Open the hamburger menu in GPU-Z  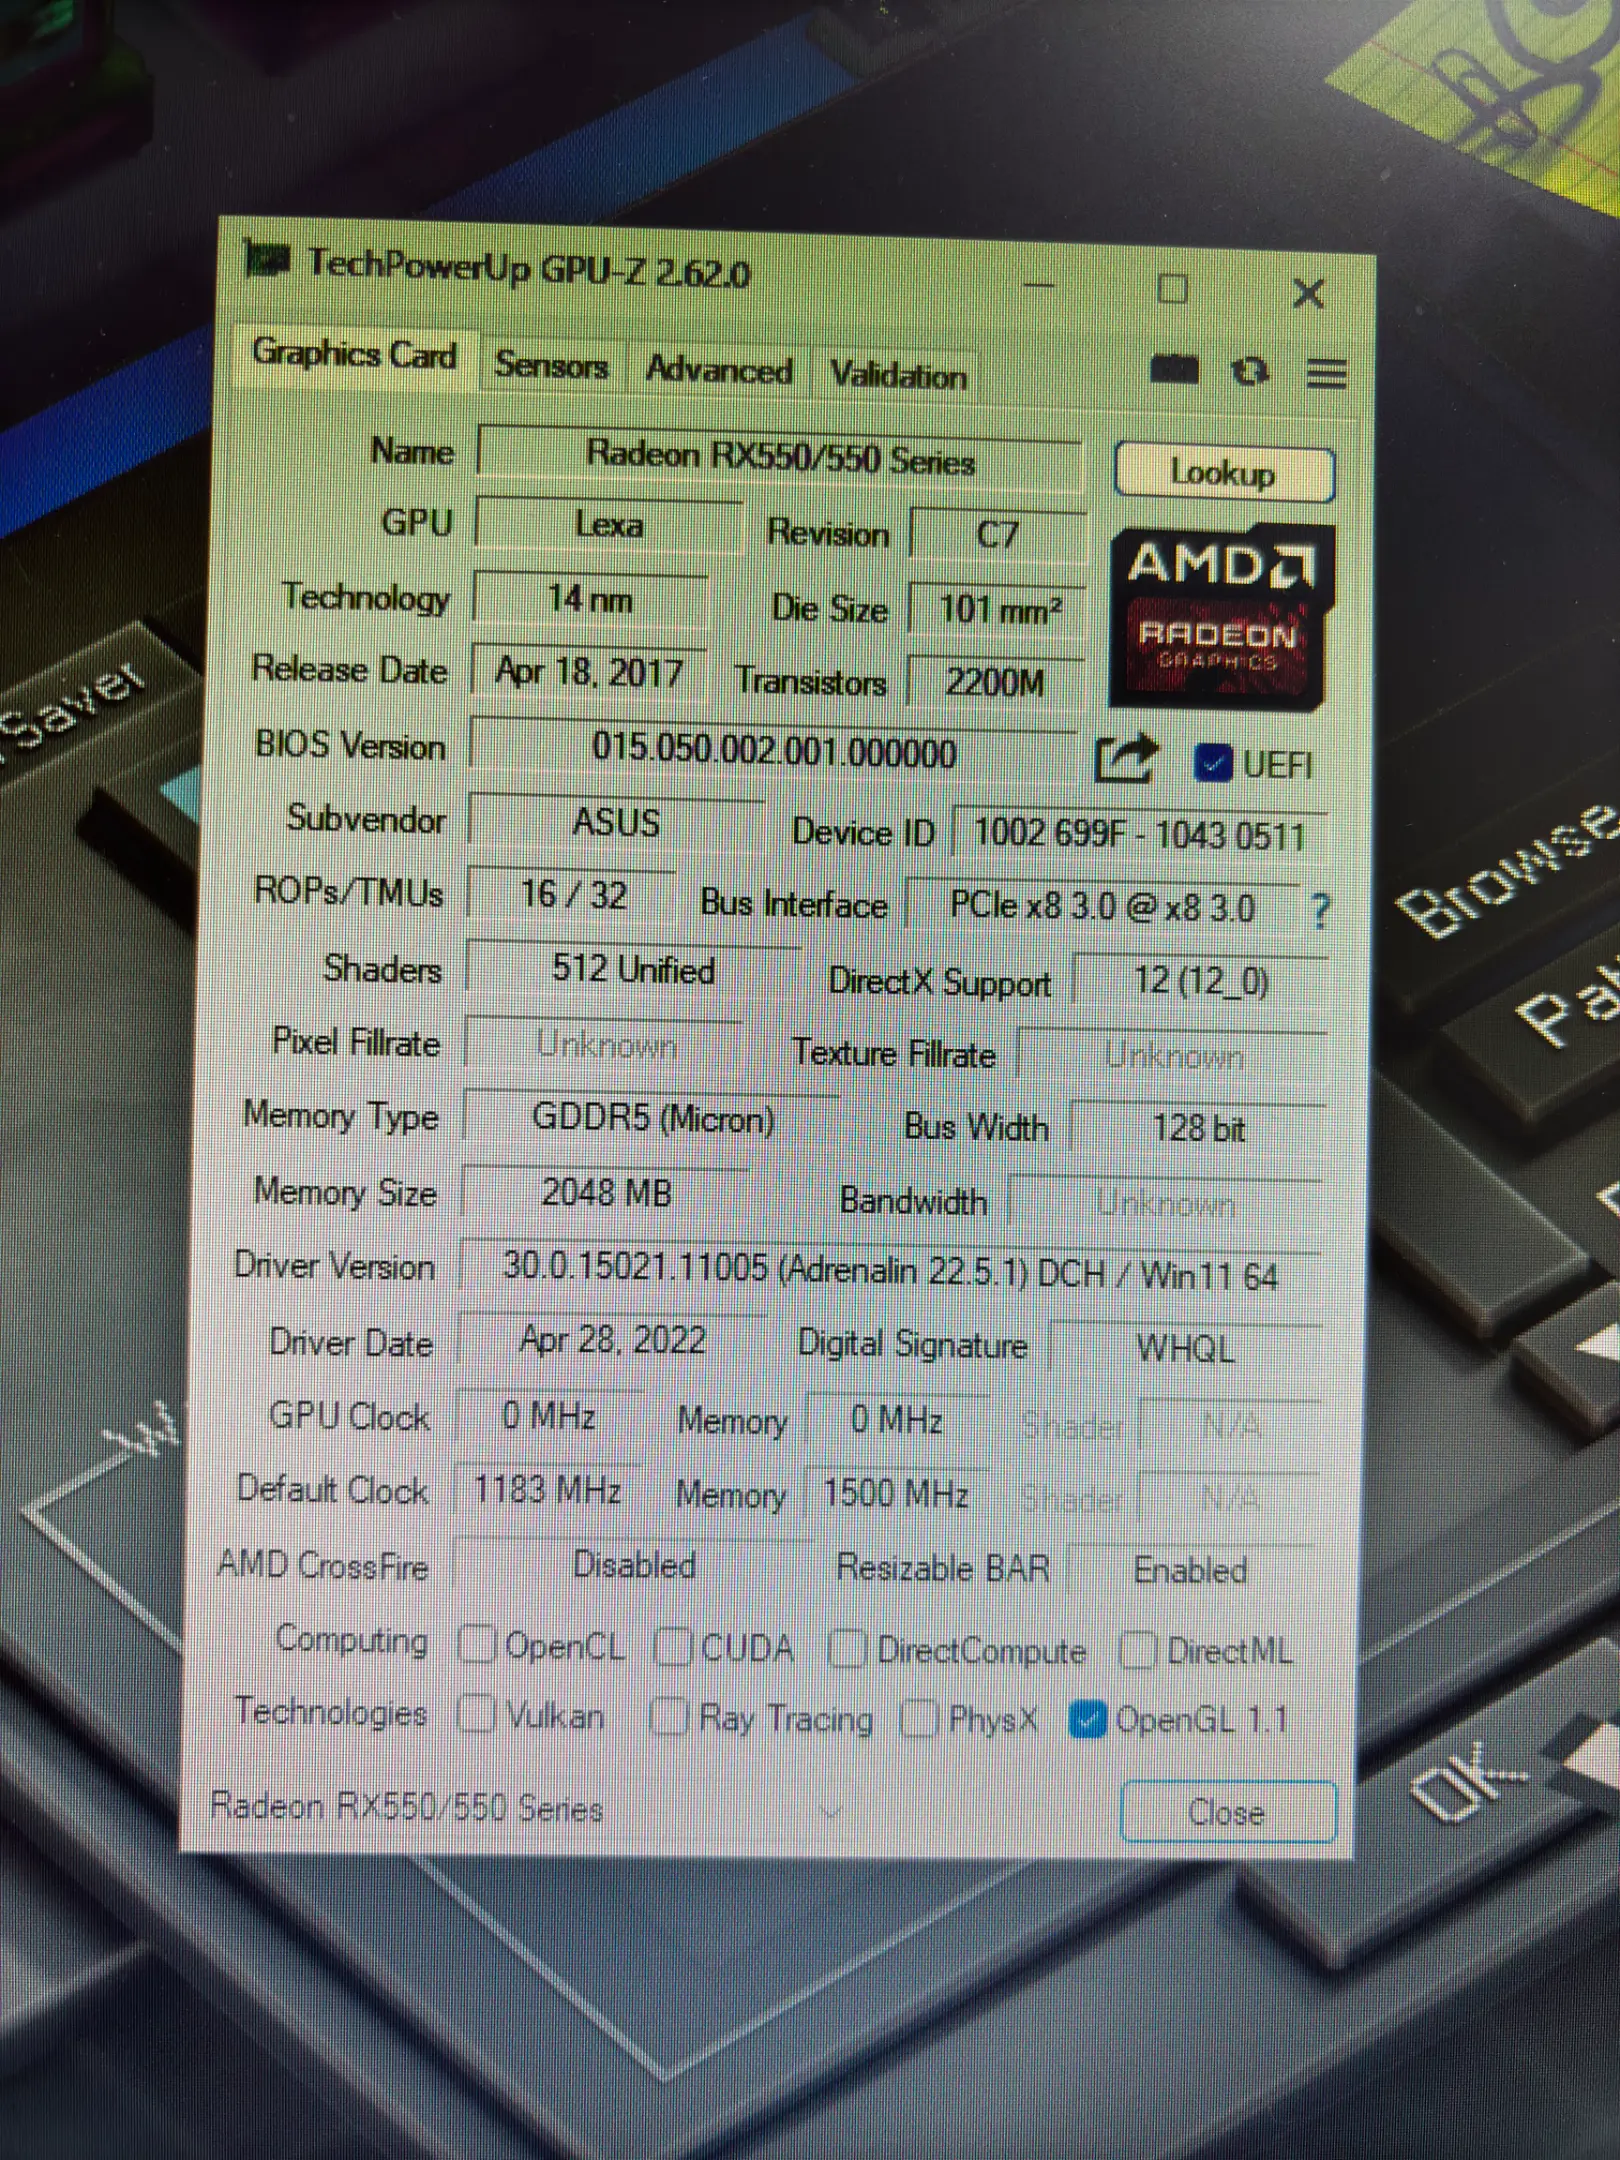pyautogui.click(x=1326, y=374)
